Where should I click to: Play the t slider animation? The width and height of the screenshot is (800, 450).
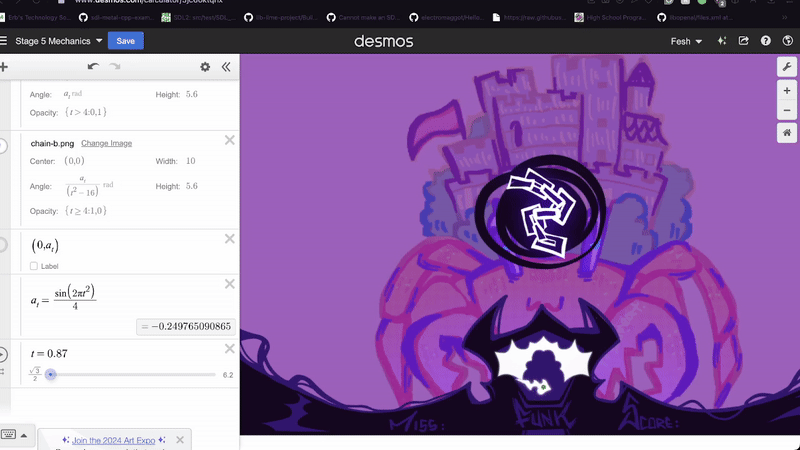click(x=2, y=355)
